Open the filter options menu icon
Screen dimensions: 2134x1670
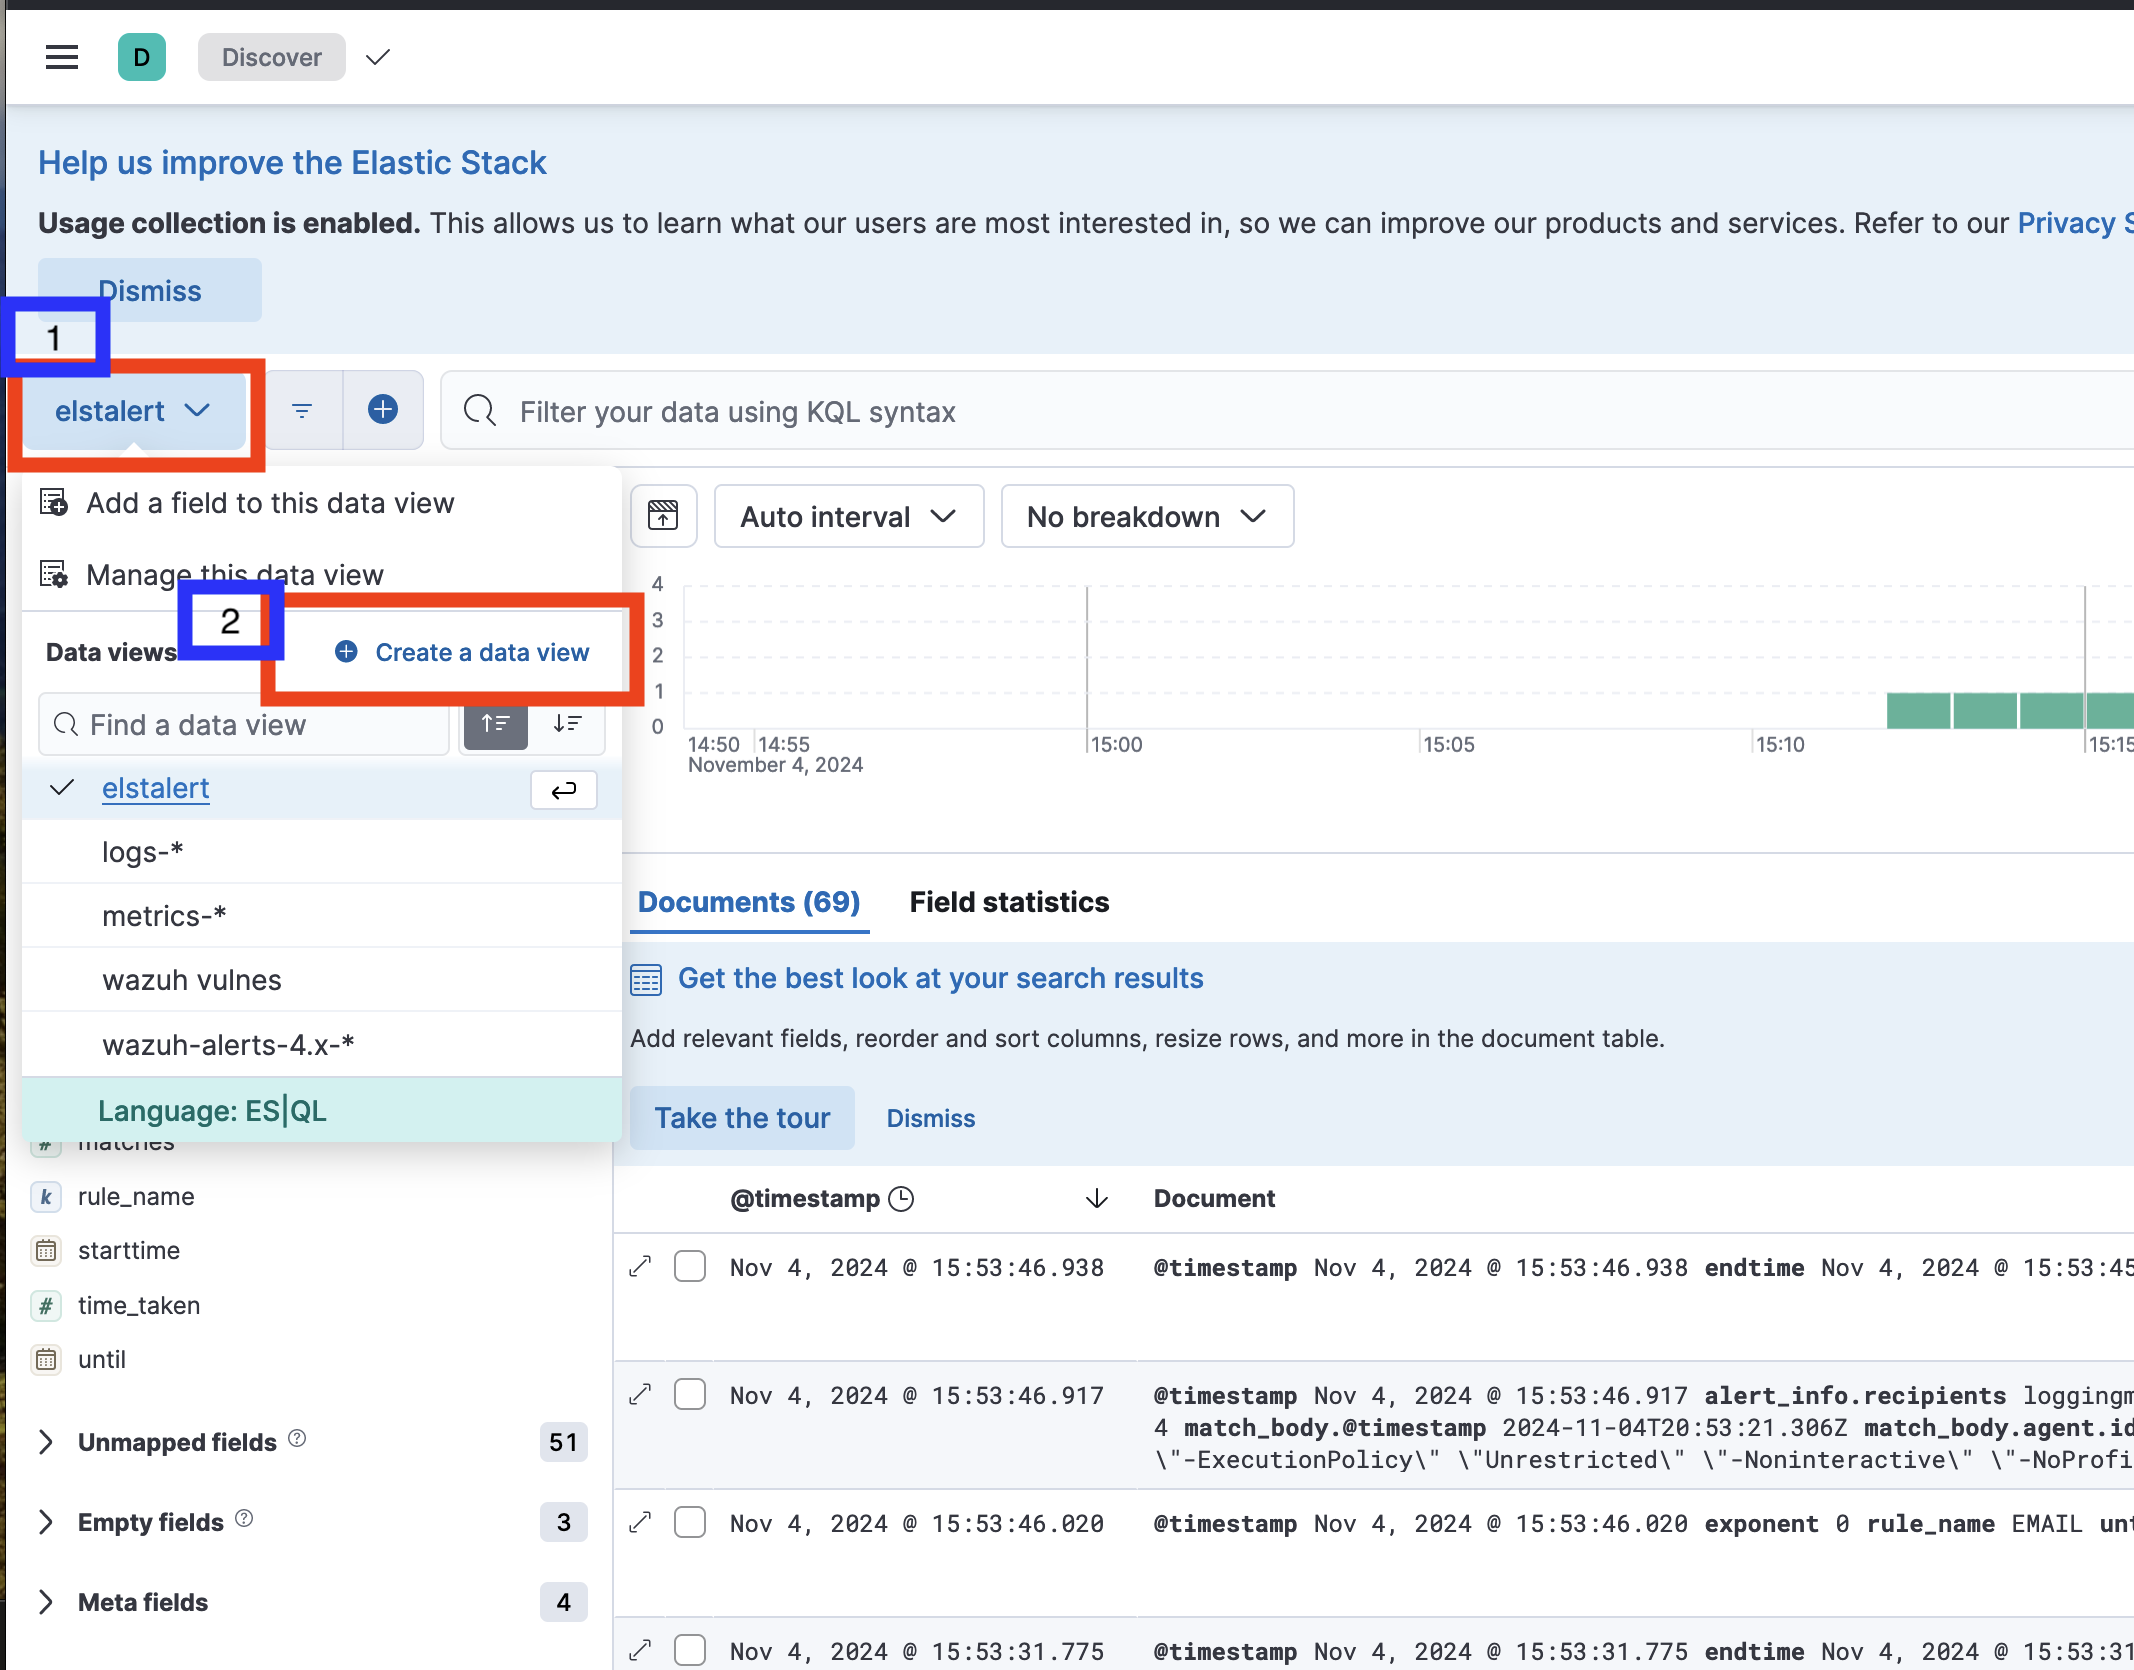coord(302,410)
